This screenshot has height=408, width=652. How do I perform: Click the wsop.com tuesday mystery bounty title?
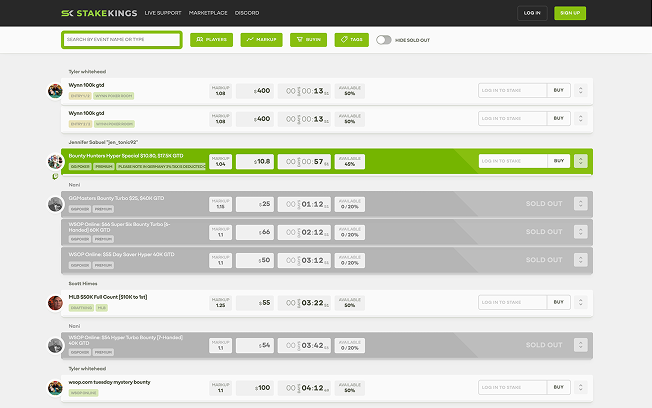click(109, 382)
